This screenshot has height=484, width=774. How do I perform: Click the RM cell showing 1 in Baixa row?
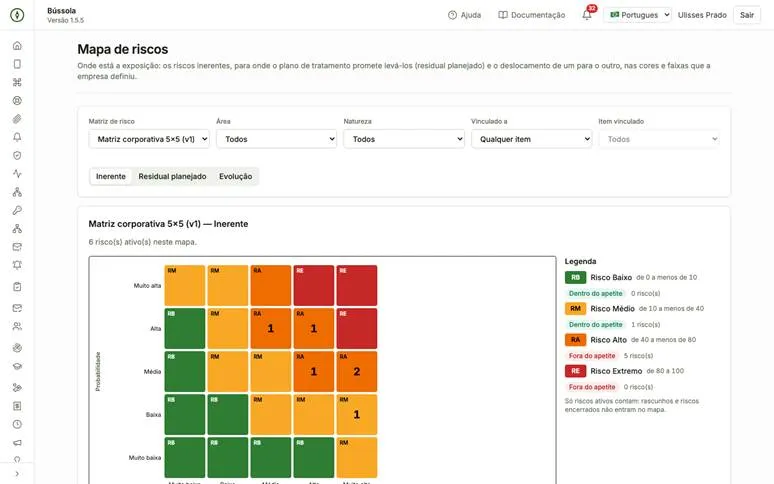point(356,414)
